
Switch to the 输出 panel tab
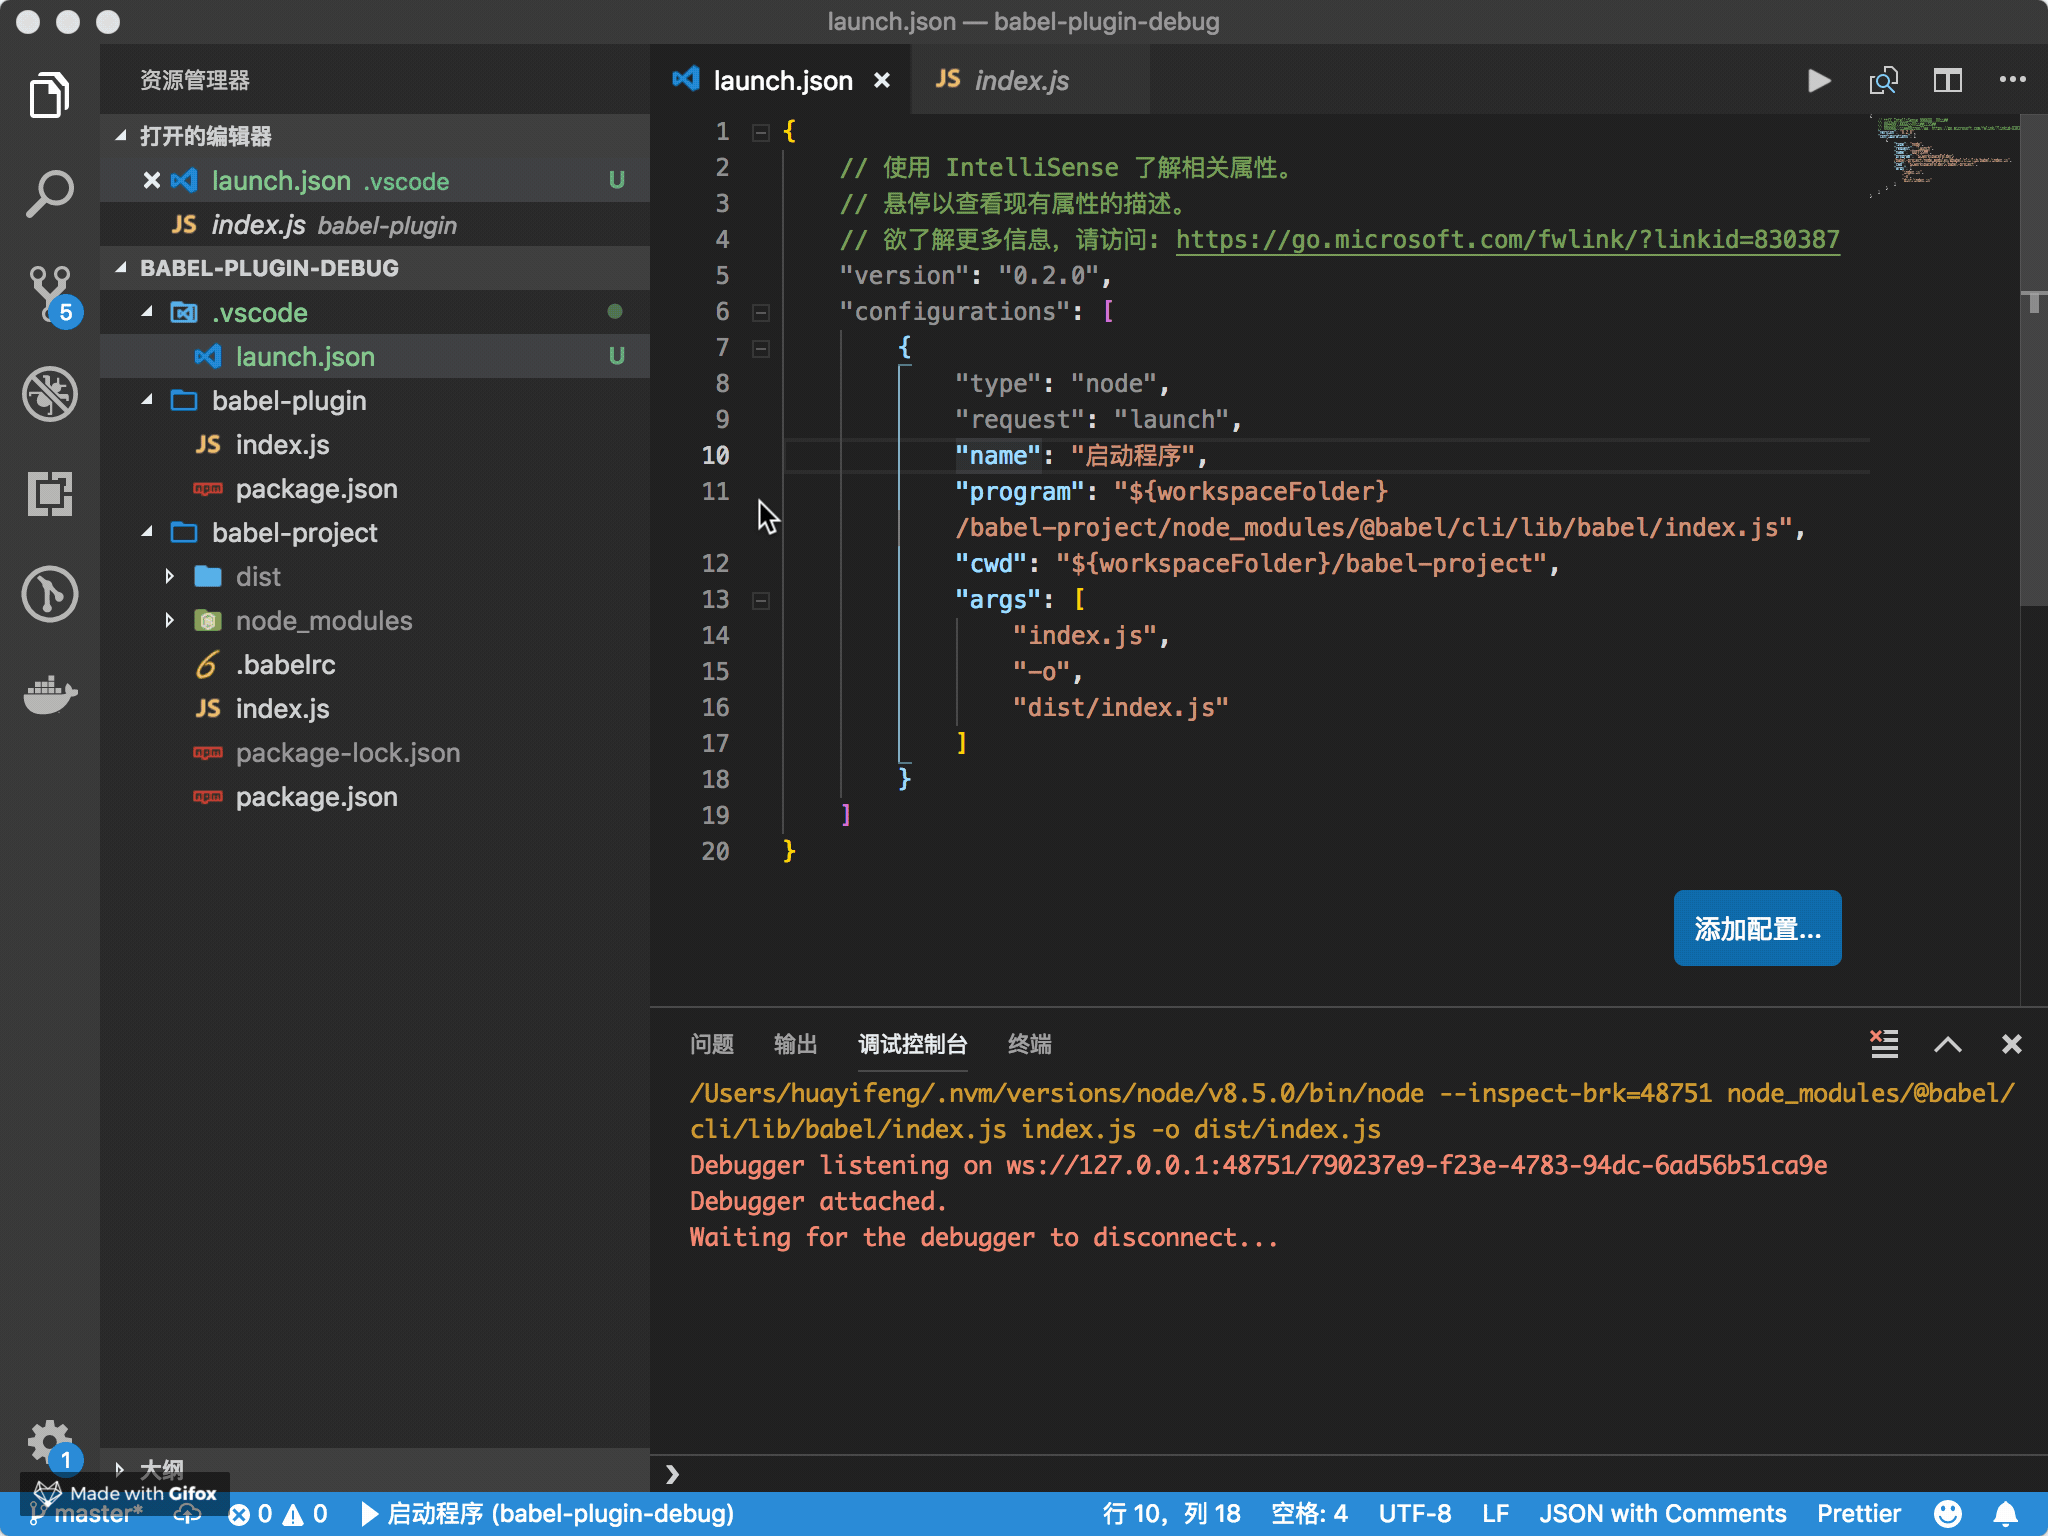click(796, 1044)
